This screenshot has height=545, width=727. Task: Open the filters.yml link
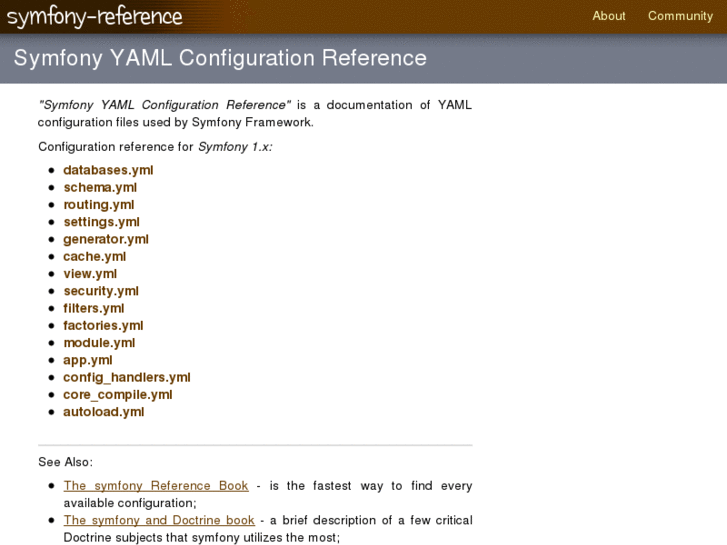[94, 308]
